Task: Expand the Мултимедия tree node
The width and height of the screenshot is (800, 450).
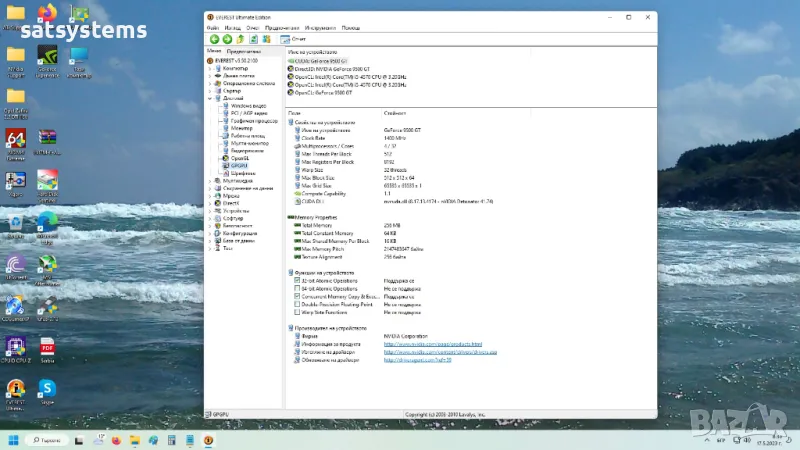Action: coord(209,180)
